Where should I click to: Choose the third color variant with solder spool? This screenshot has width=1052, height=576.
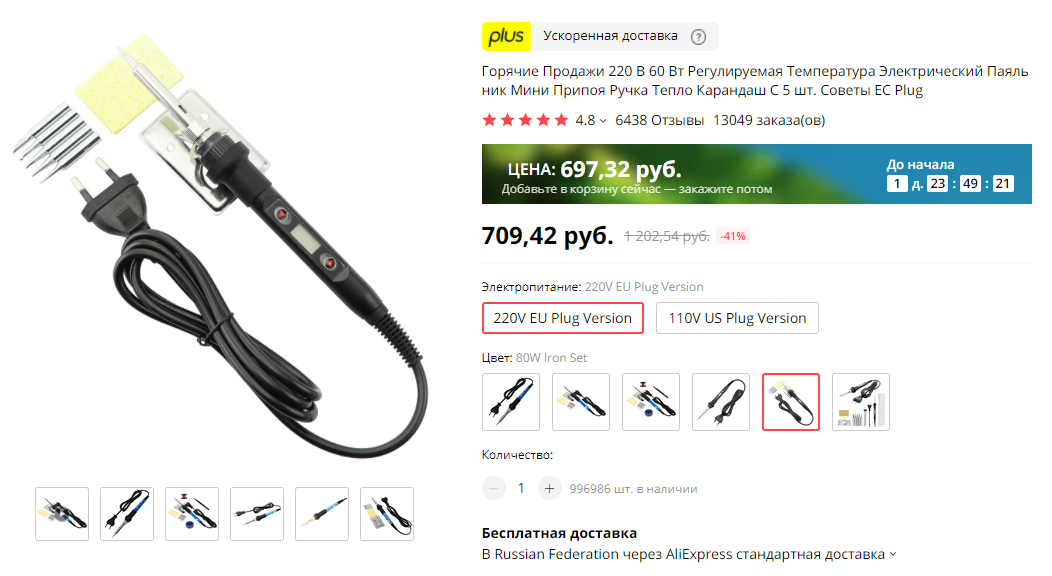tap(651, 402)
